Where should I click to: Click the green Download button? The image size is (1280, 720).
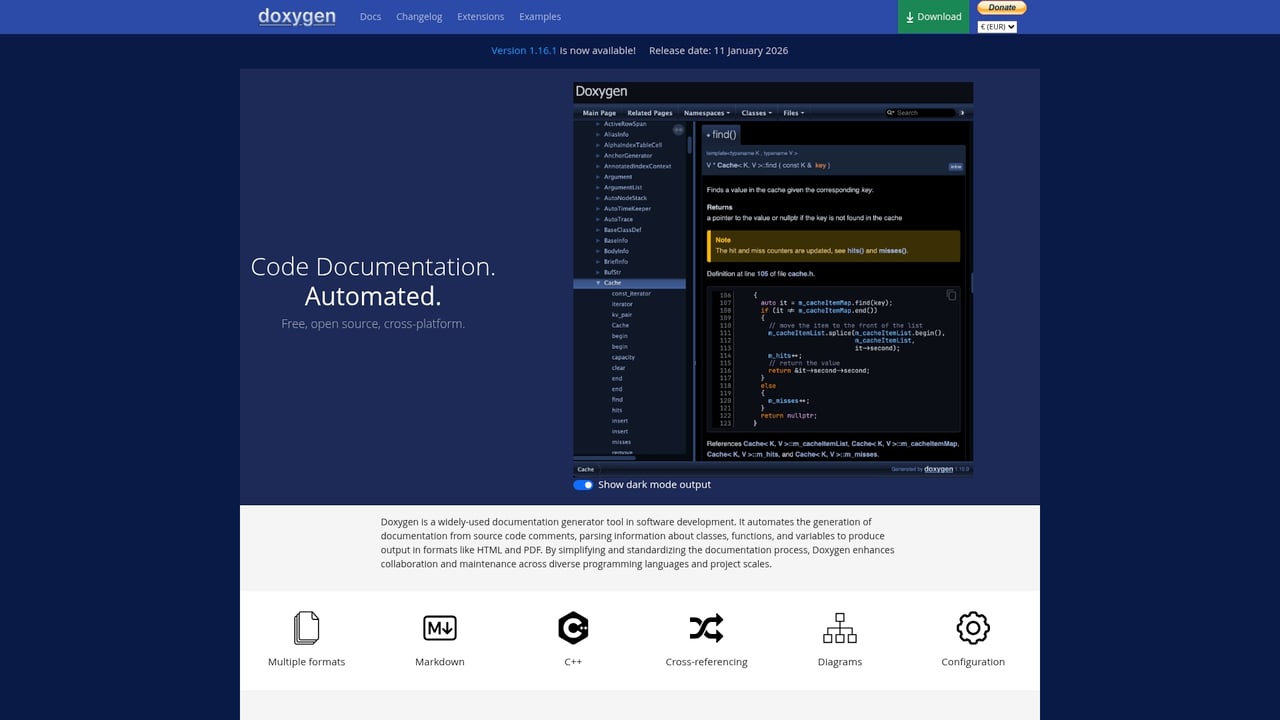(933, 17)
